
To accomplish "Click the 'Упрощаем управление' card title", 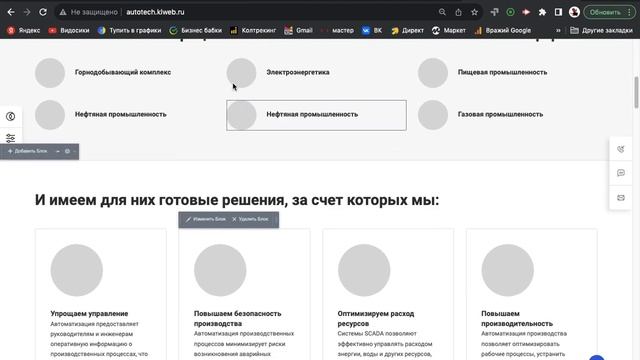I will point(89,313).
